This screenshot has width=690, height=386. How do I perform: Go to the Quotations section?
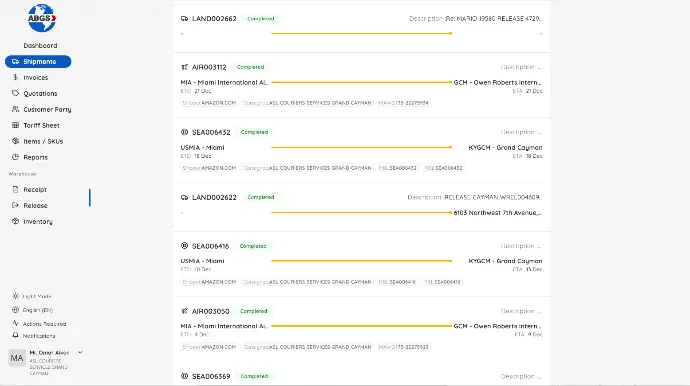[38, 93]
